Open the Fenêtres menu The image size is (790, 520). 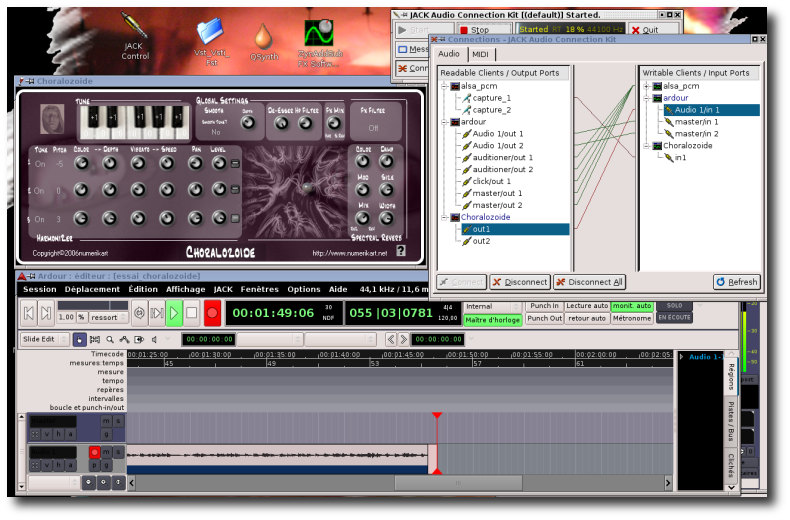tap(259, 290)
